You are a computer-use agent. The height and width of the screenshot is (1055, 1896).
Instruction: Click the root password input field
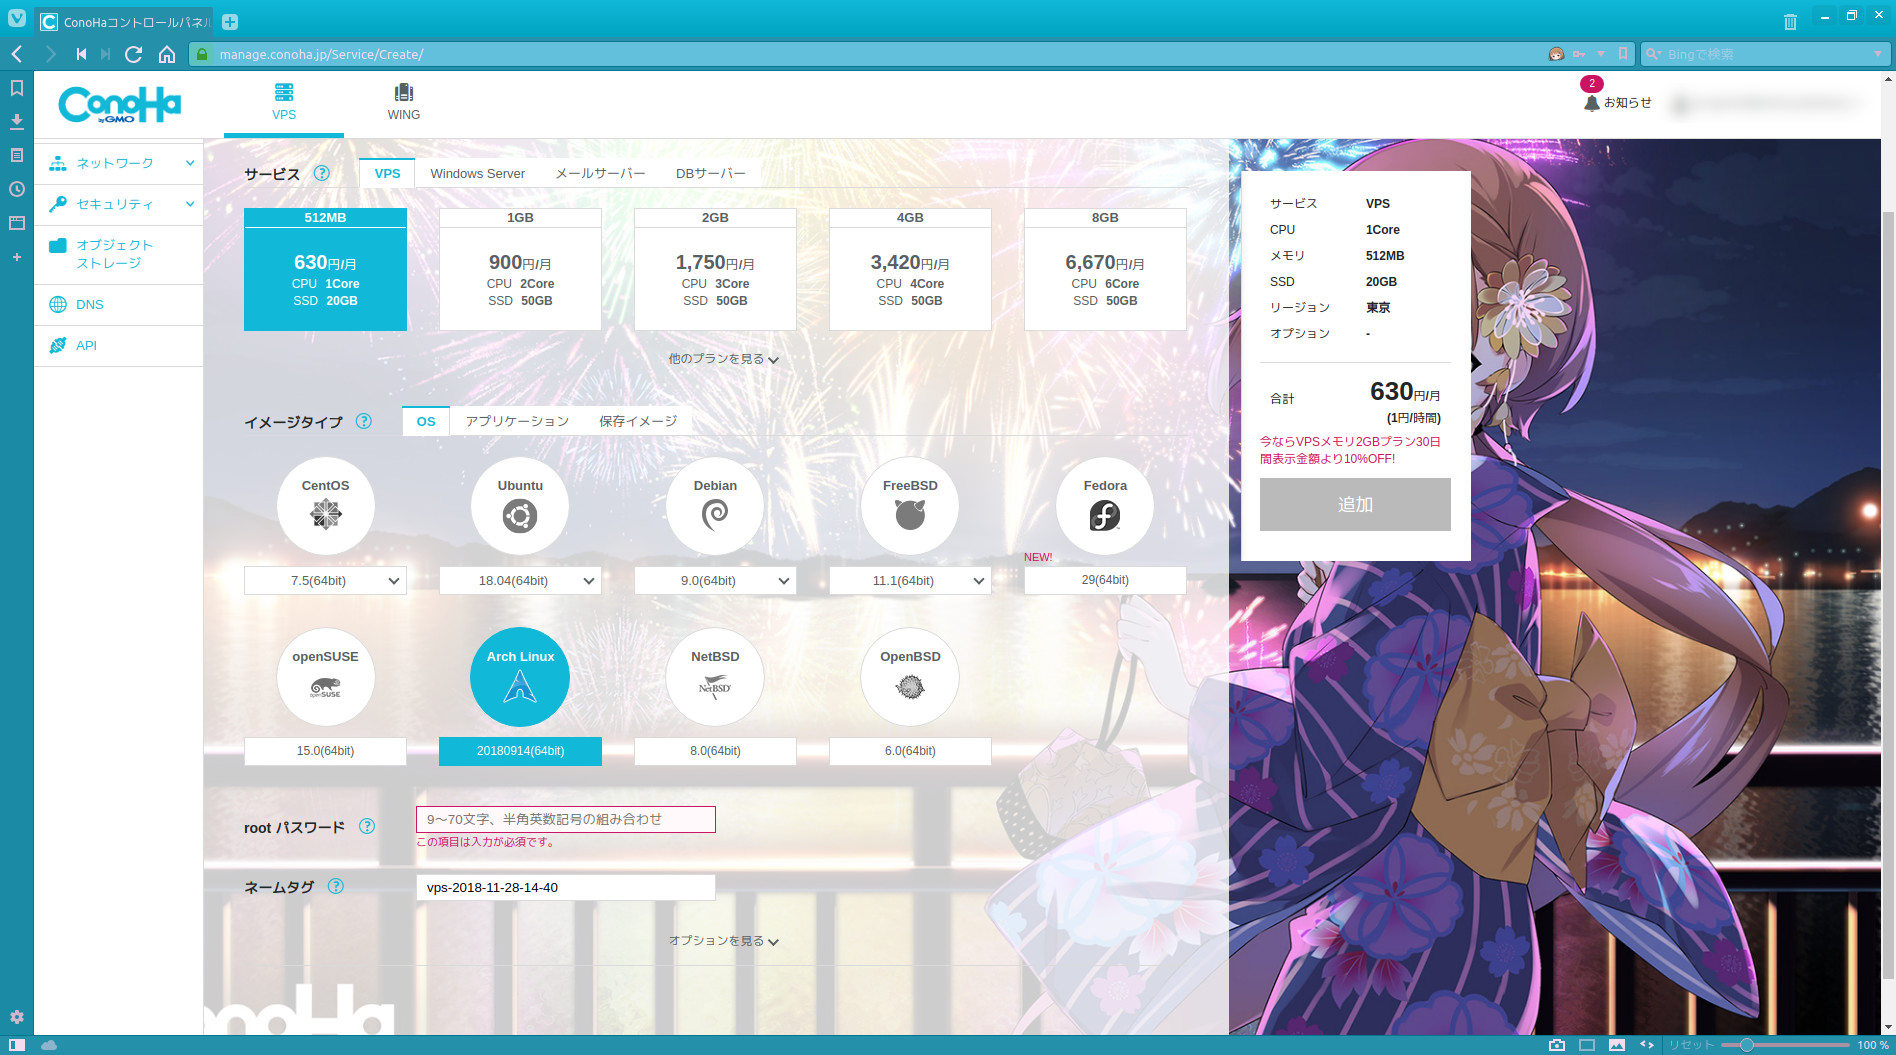pos(566,819)
